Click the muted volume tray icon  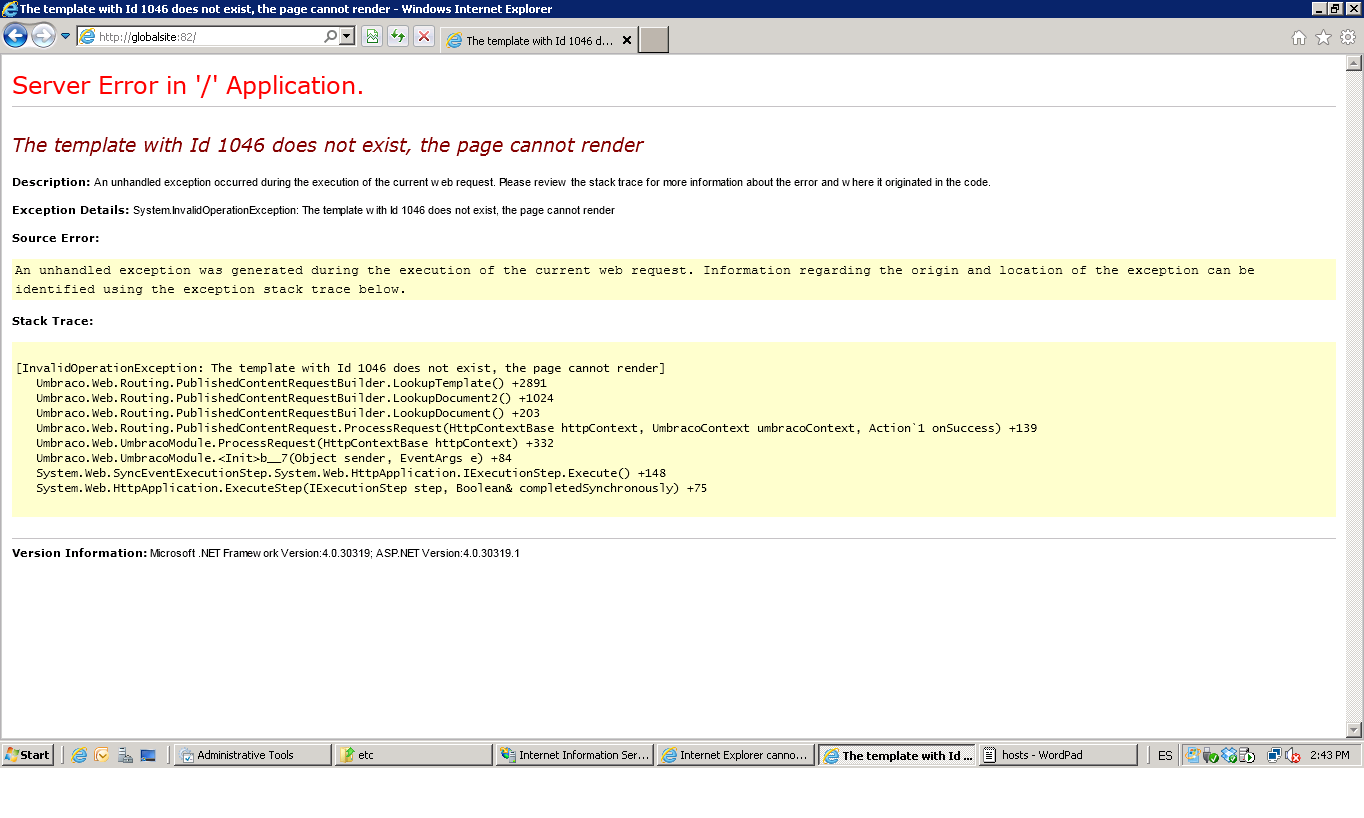[x=1293, y=756]
